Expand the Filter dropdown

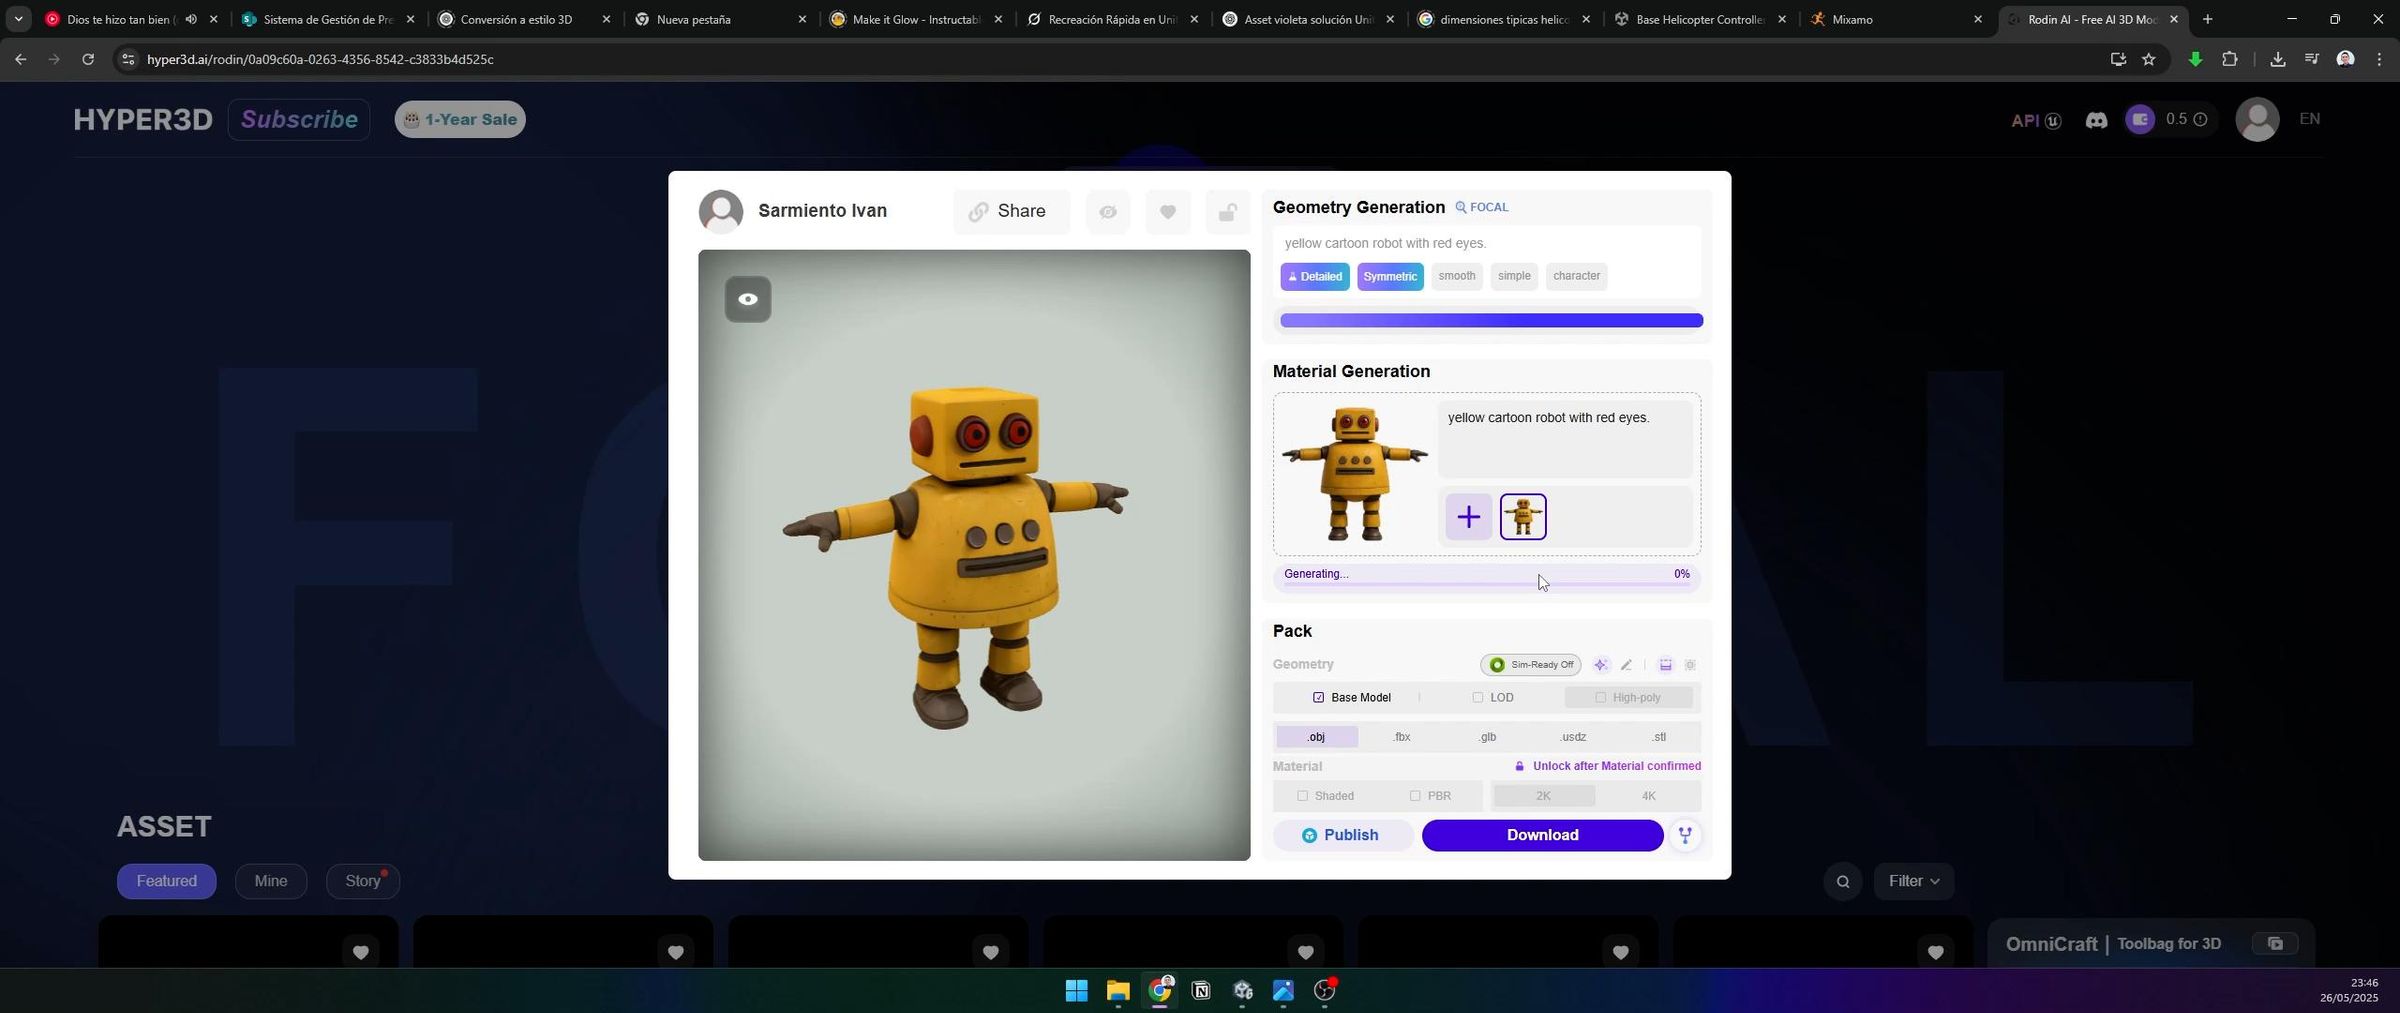tap(1913, 881)
